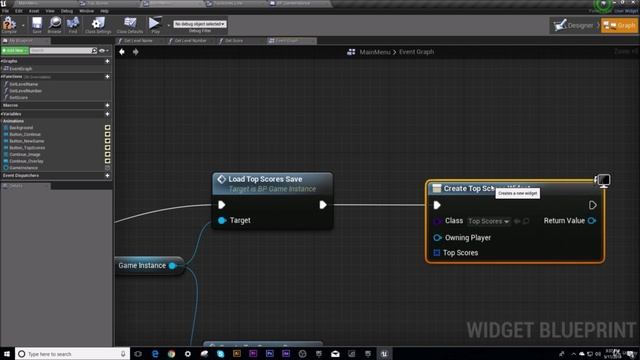Open Class Settings from the toolbar

click(x=98, y=24)
